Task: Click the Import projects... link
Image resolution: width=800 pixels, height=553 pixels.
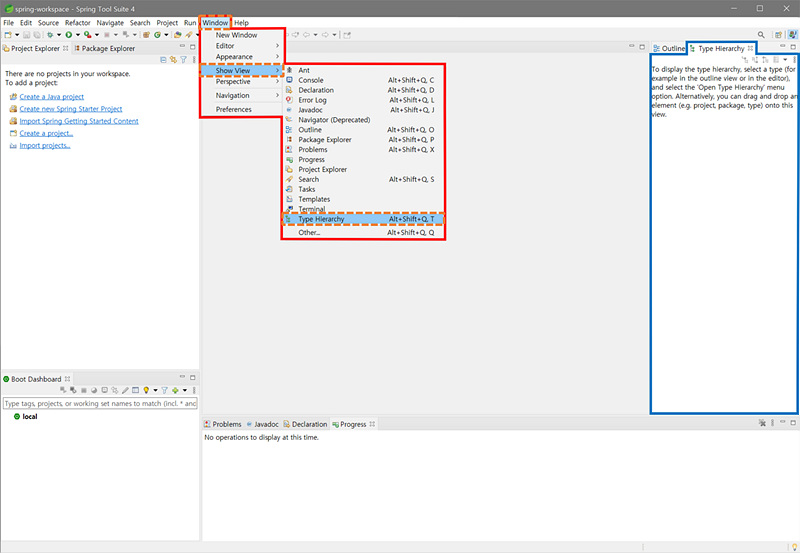Action: tap(45, 146)
